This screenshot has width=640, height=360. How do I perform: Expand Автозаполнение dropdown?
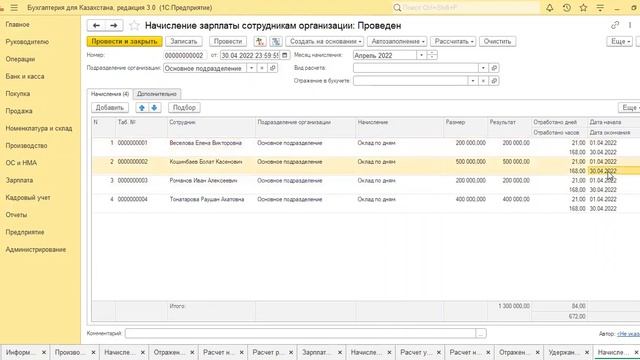click(x=398, y=41)
